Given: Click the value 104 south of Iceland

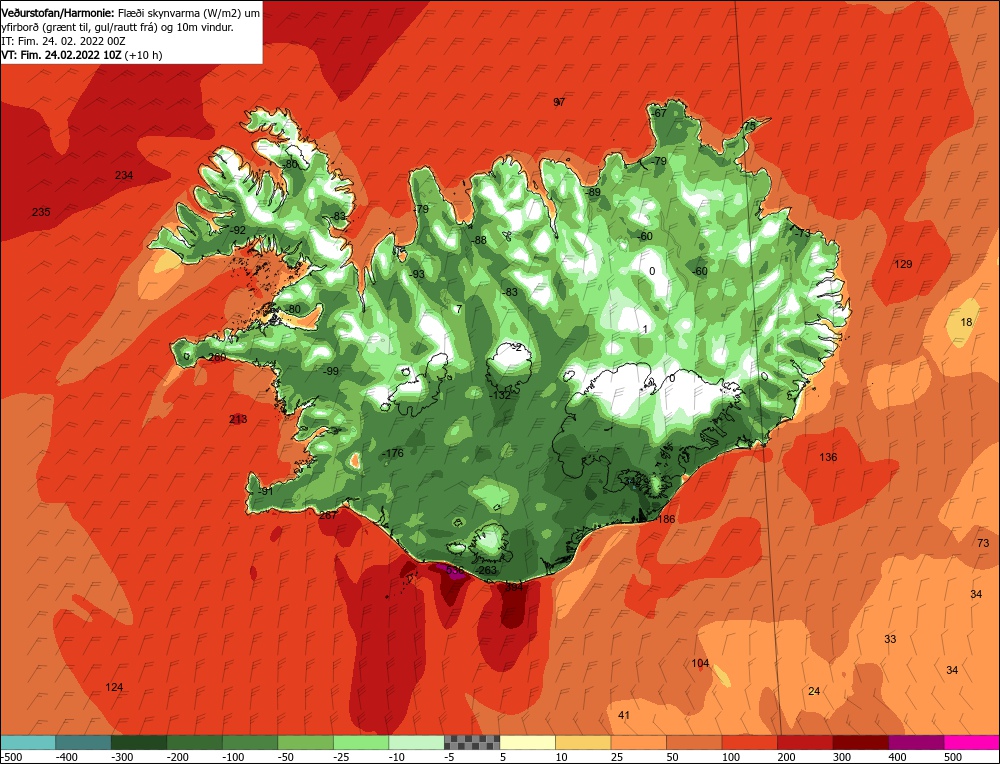Looking at the screenshot, I should click(x=700, y=663).
